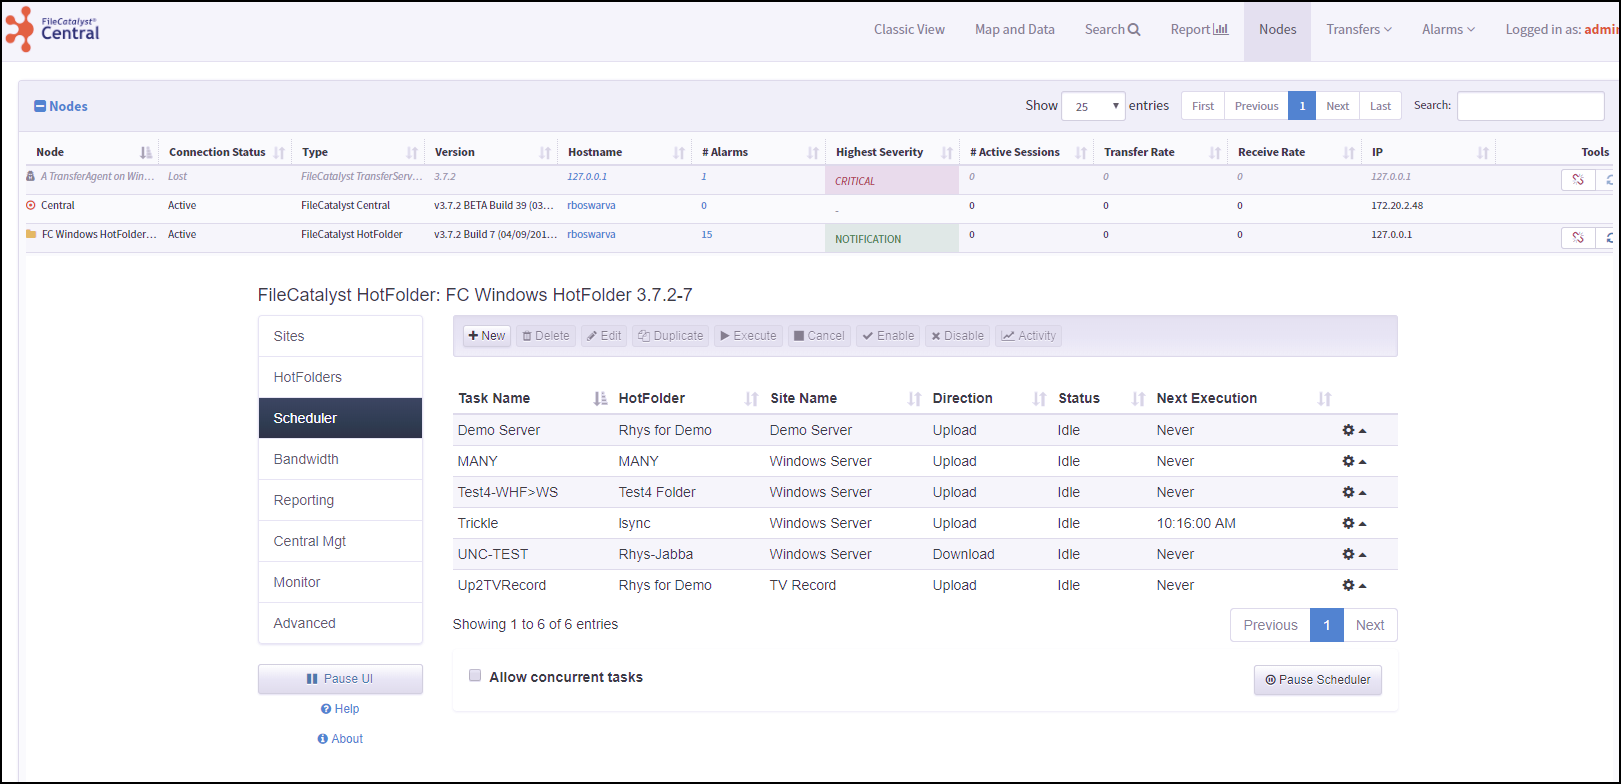The height and width of the screenshot is (784, 1621).
Task: Expand the Transfers menu
Action: (x=1359, y=30)
